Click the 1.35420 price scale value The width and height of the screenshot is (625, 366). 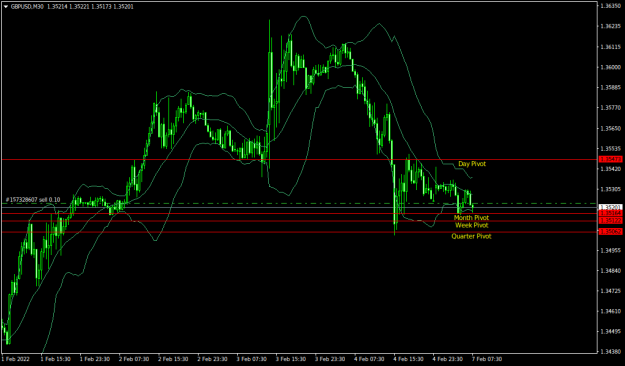point(611,169)
